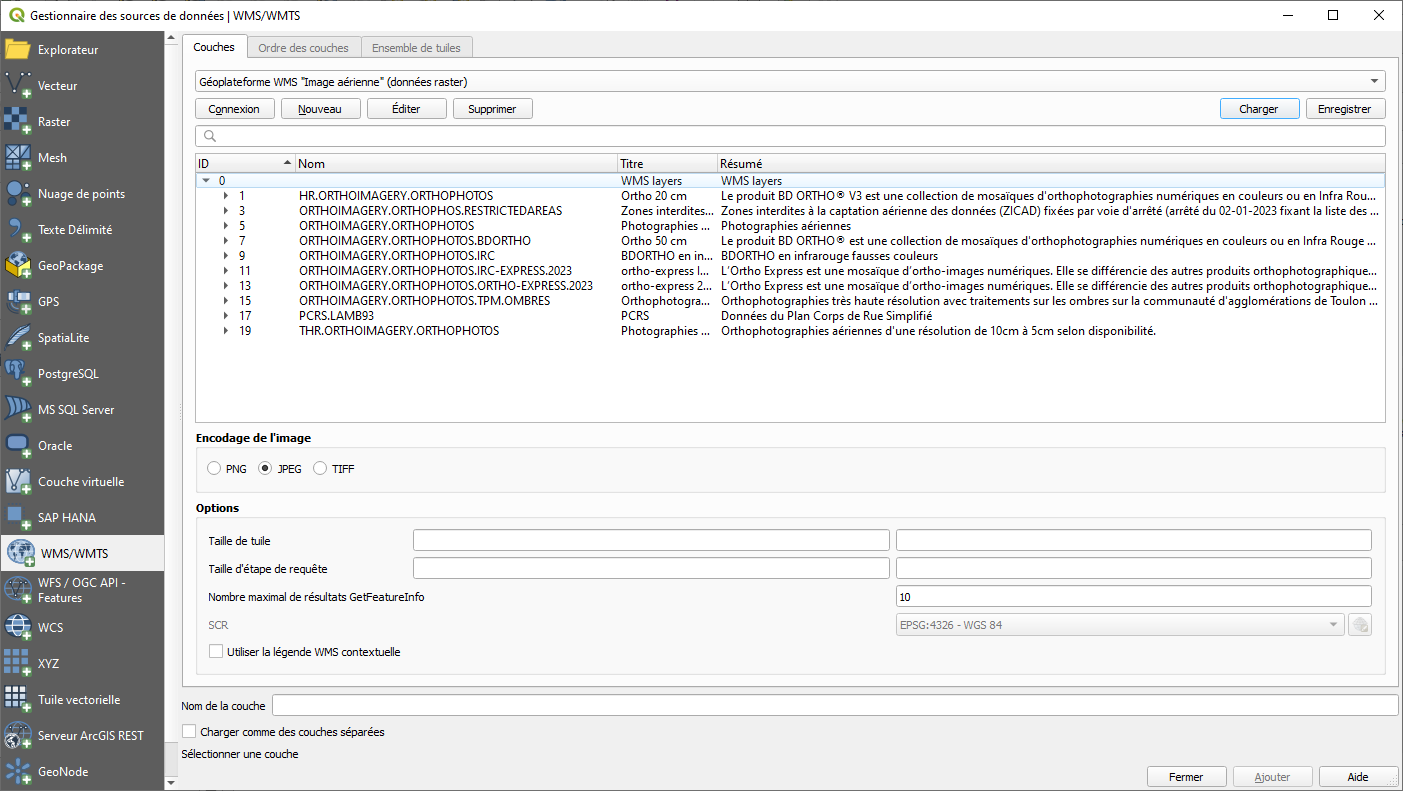Image resolution: width=1403 pixels, height=791 pixels.
Task: Click the layer search filter field
Action: tap(790, 136)
